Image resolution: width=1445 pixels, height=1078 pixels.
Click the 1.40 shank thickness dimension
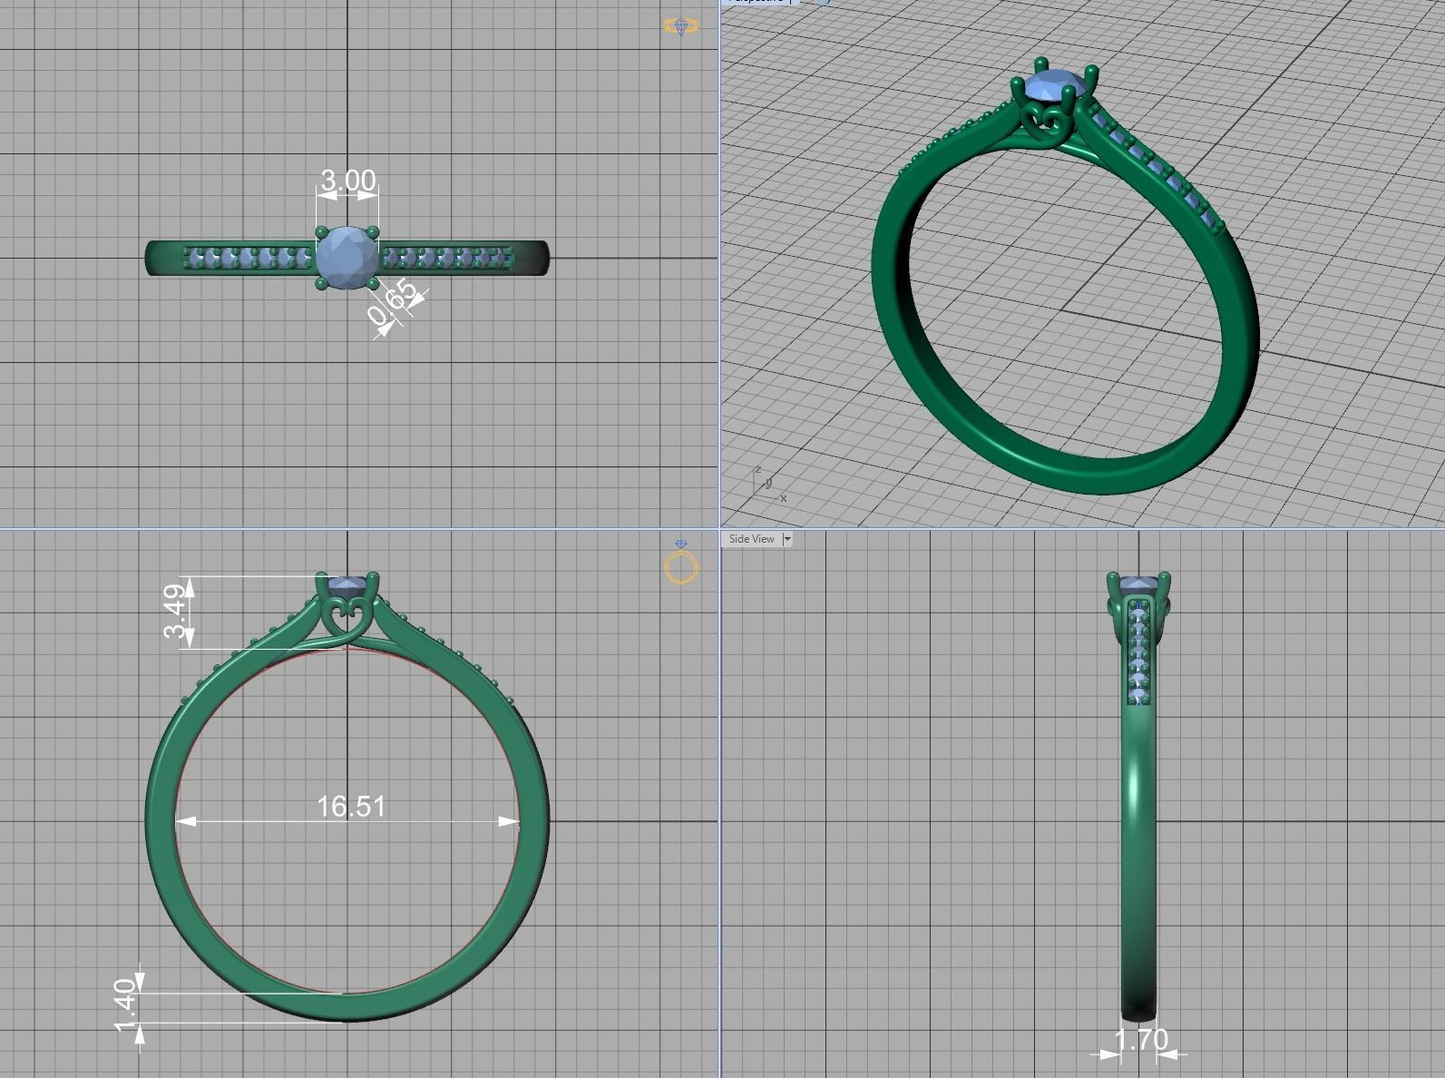coord(125,1005)
